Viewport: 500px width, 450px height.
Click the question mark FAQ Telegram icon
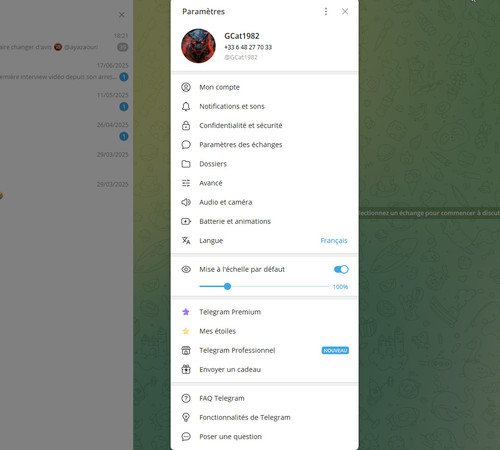pos(186,398)
